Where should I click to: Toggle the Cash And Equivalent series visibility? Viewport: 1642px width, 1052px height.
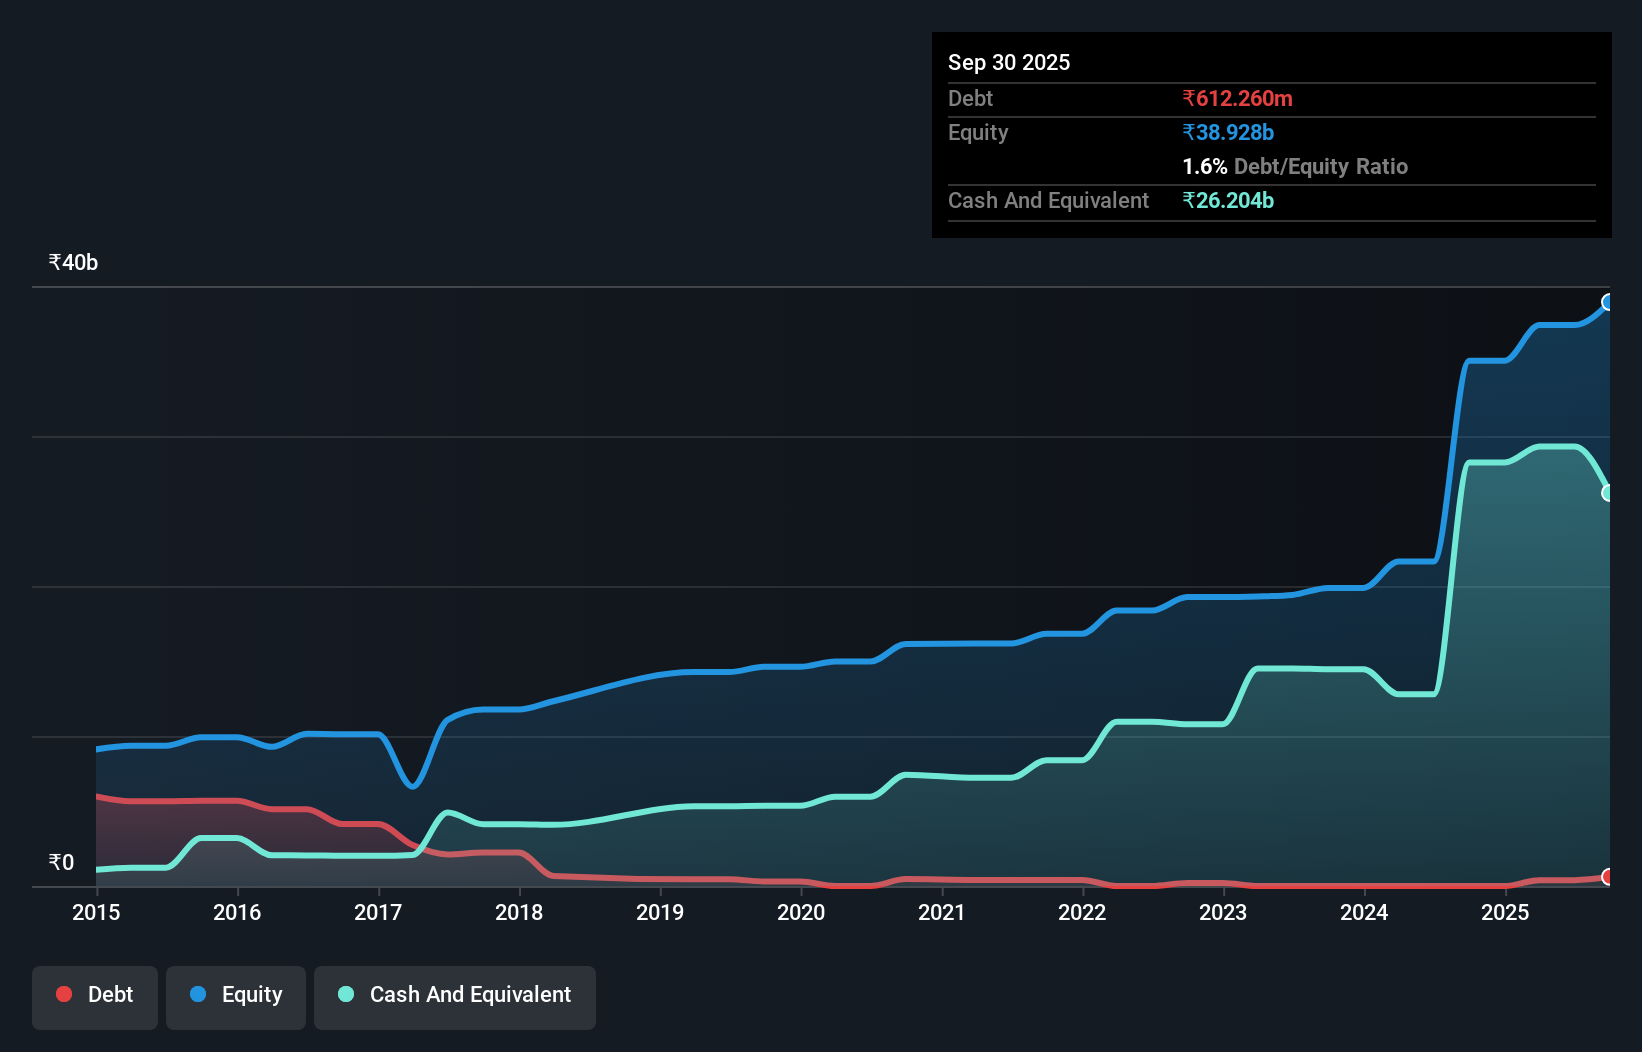[455, 996]
